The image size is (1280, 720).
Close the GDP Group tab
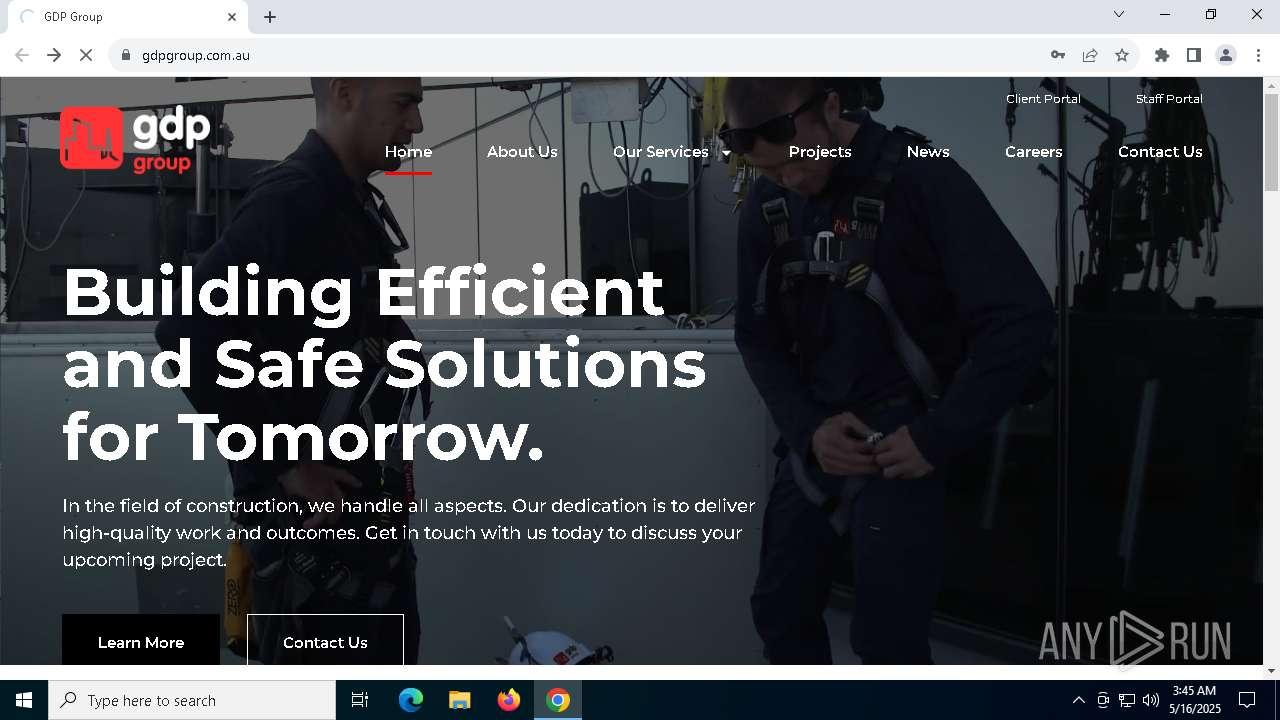[x=232, y=17]
